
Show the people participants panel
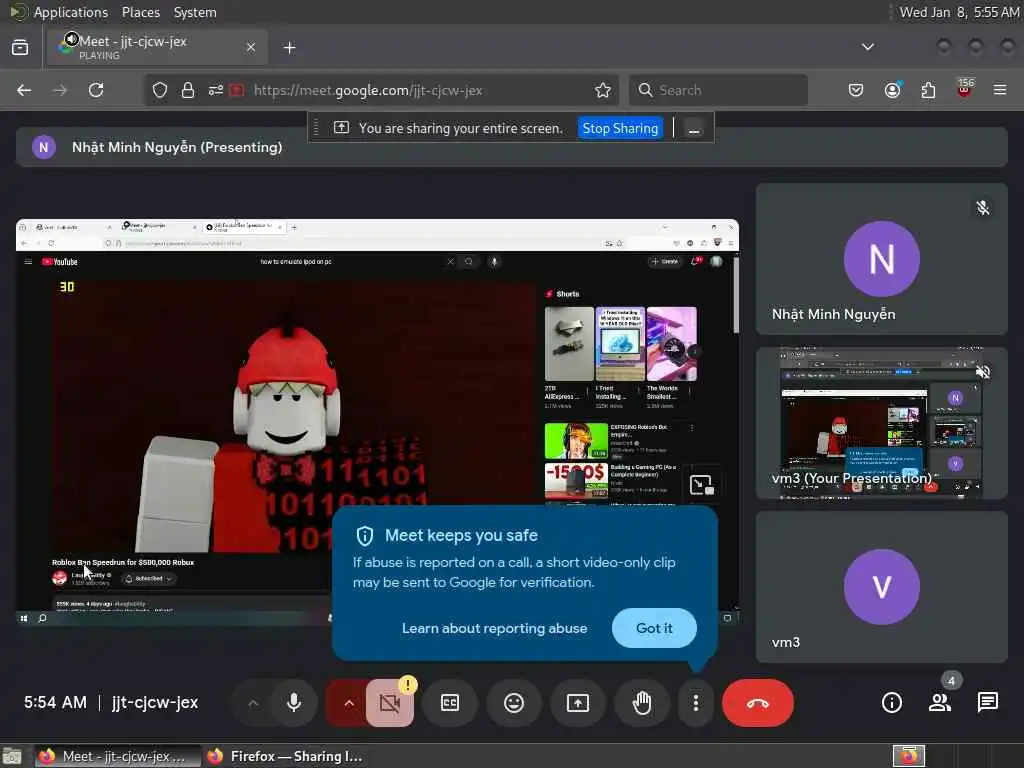coord(940,703)
